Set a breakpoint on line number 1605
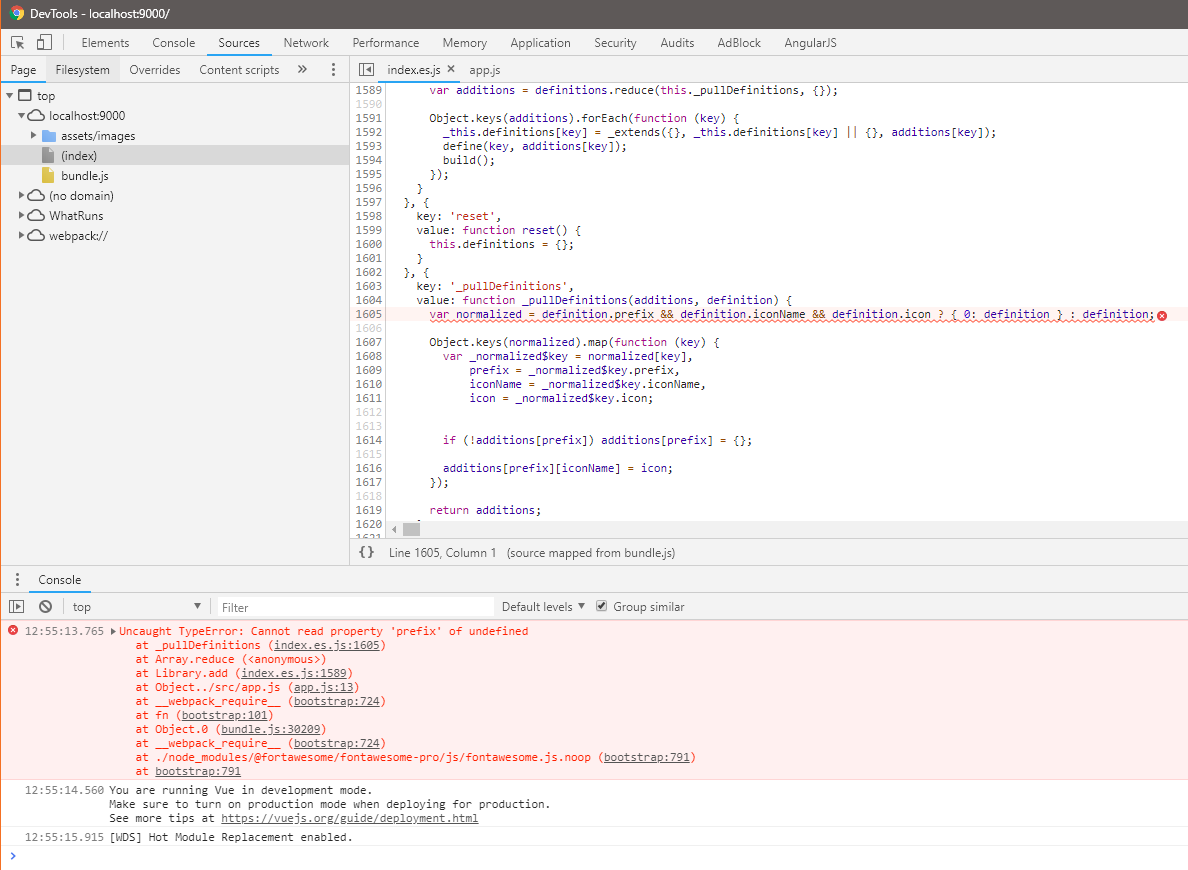Screen dimensions: 1188x870 pos(368,314)
